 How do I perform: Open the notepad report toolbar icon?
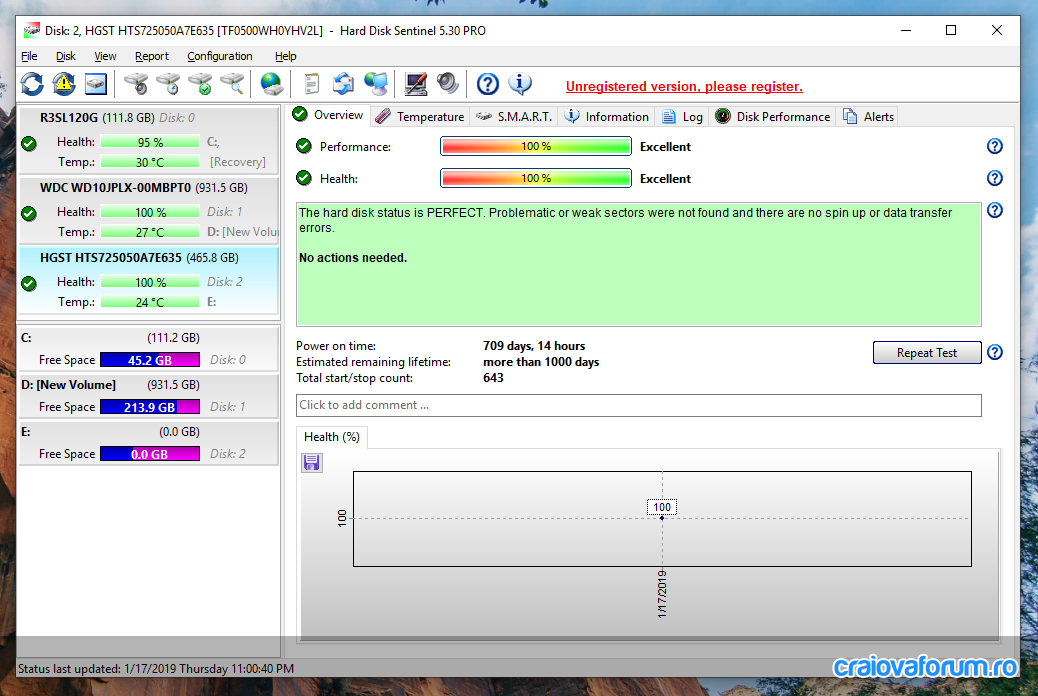[311, 84]
